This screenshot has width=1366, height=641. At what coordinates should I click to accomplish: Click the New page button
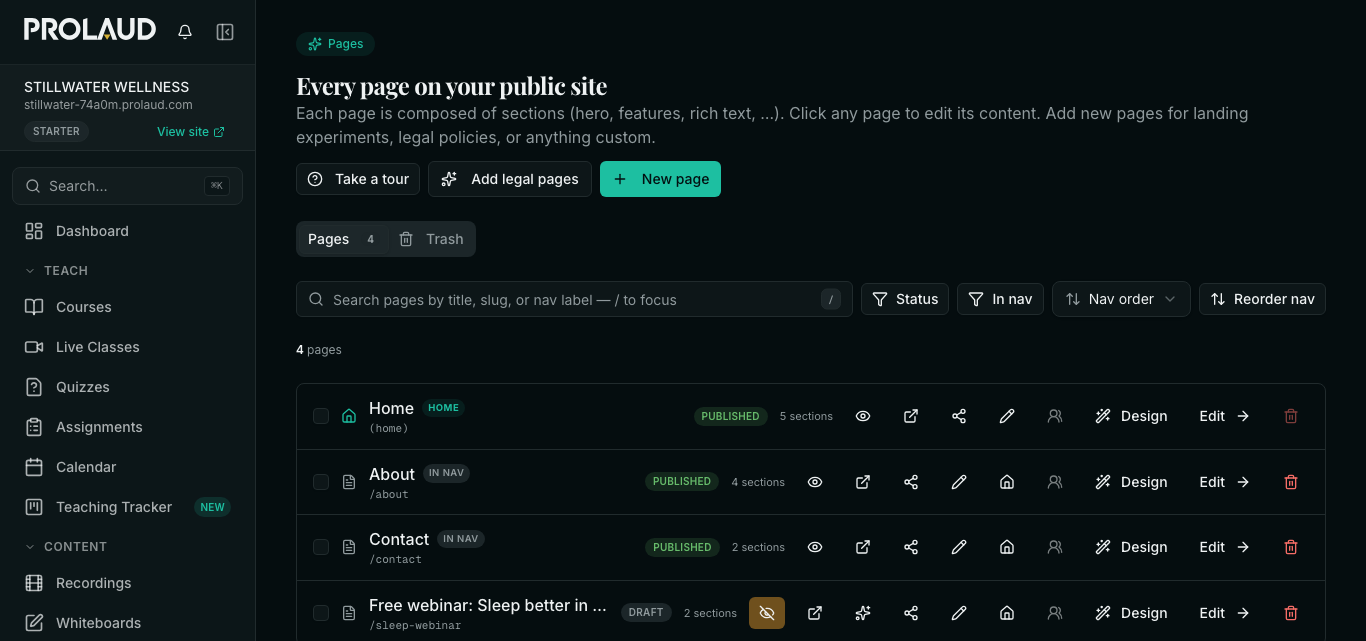click(x=660, y=179)
